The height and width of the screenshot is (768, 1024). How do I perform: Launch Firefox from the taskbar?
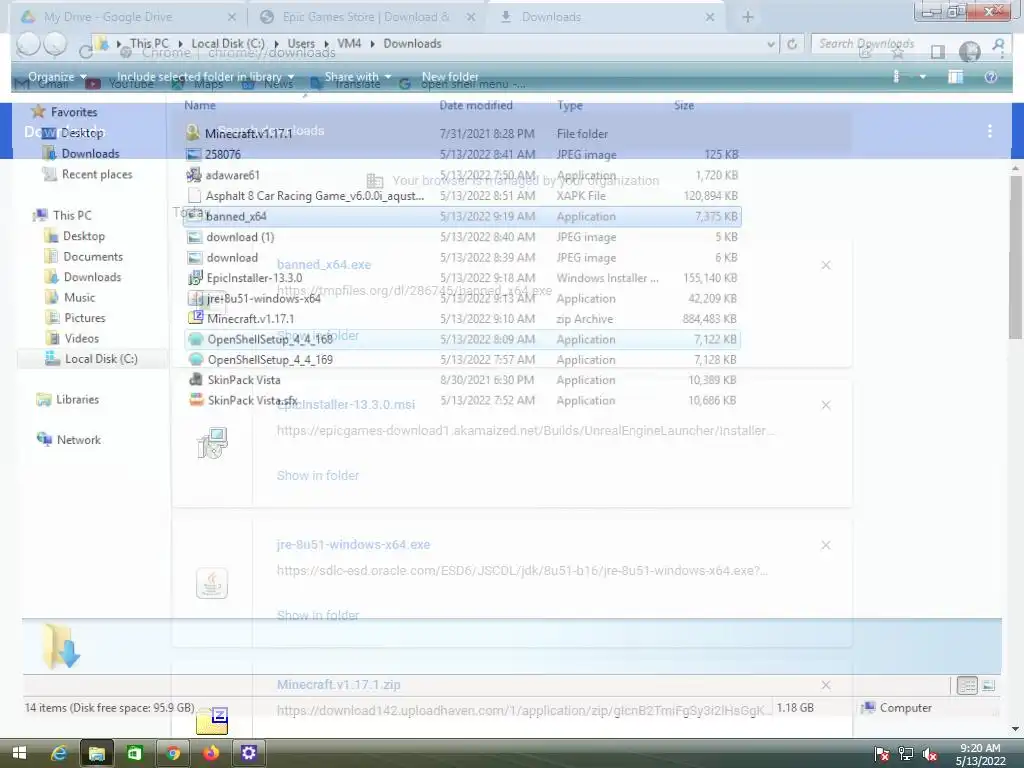(x=211, y=753)
